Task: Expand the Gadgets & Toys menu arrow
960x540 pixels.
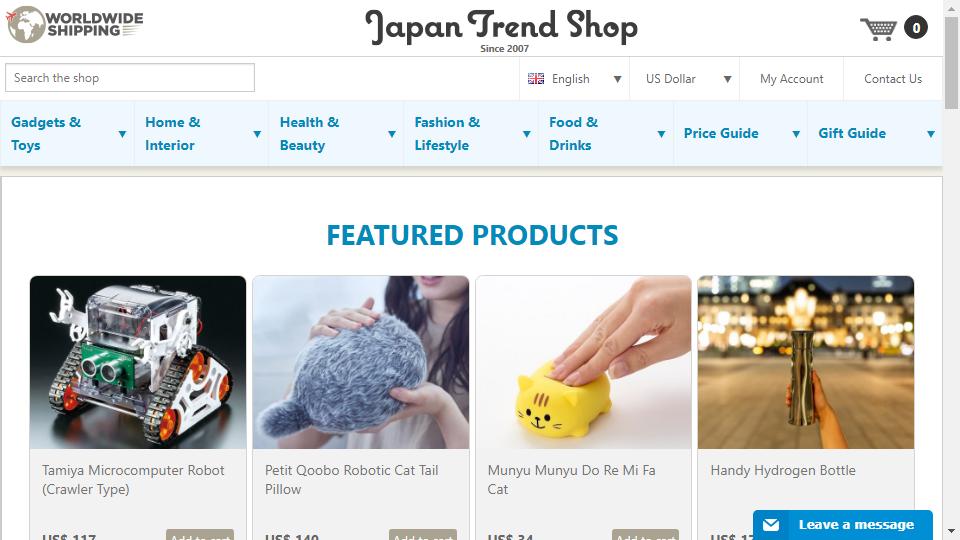Action: (122, 134)
